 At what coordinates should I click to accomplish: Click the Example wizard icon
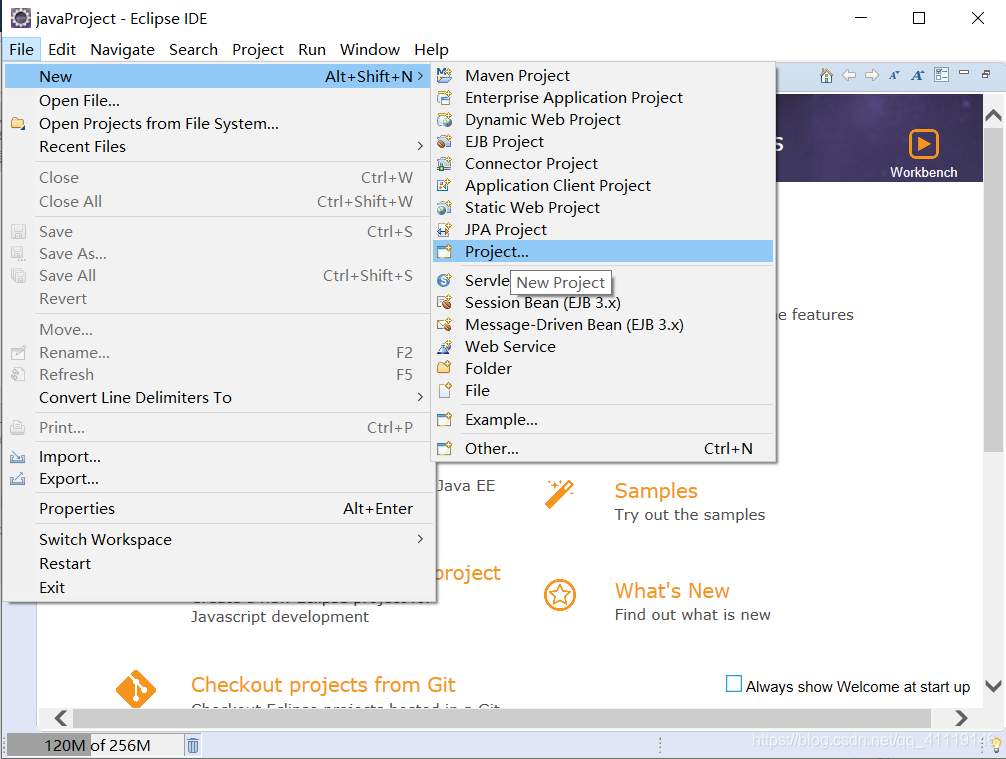pos(445,420)
